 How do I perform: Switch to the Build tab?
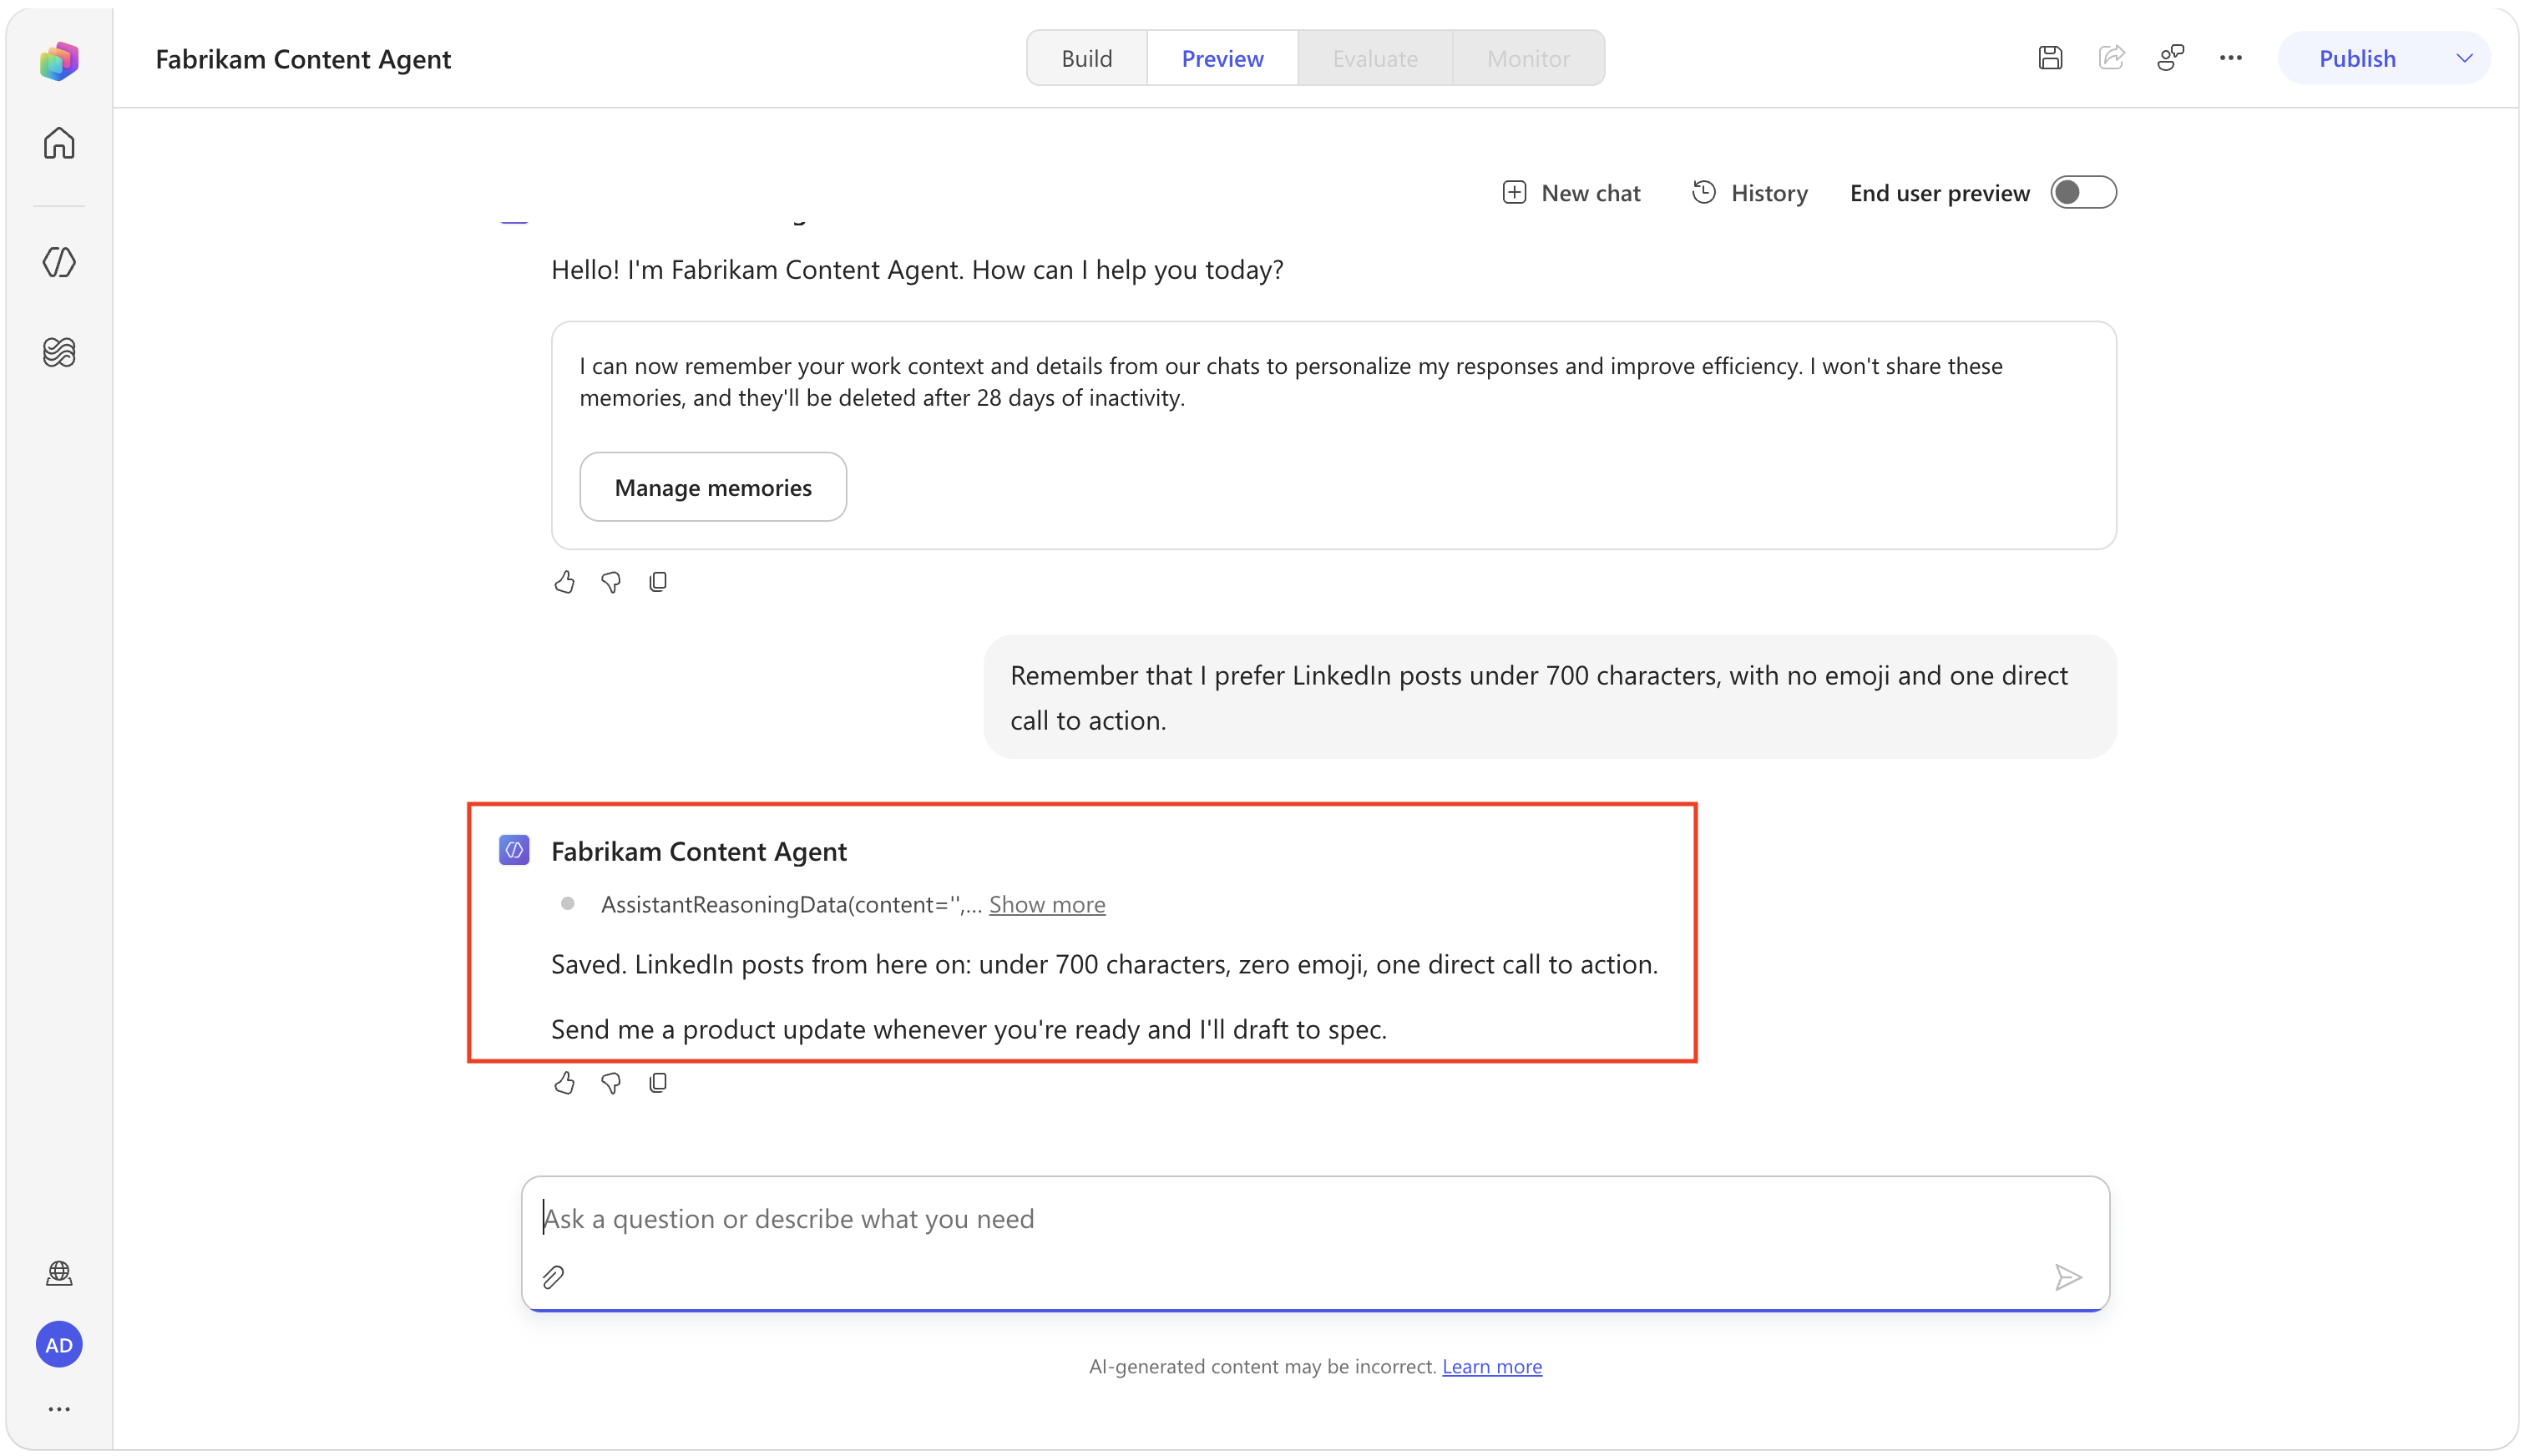click(1086, 58)
